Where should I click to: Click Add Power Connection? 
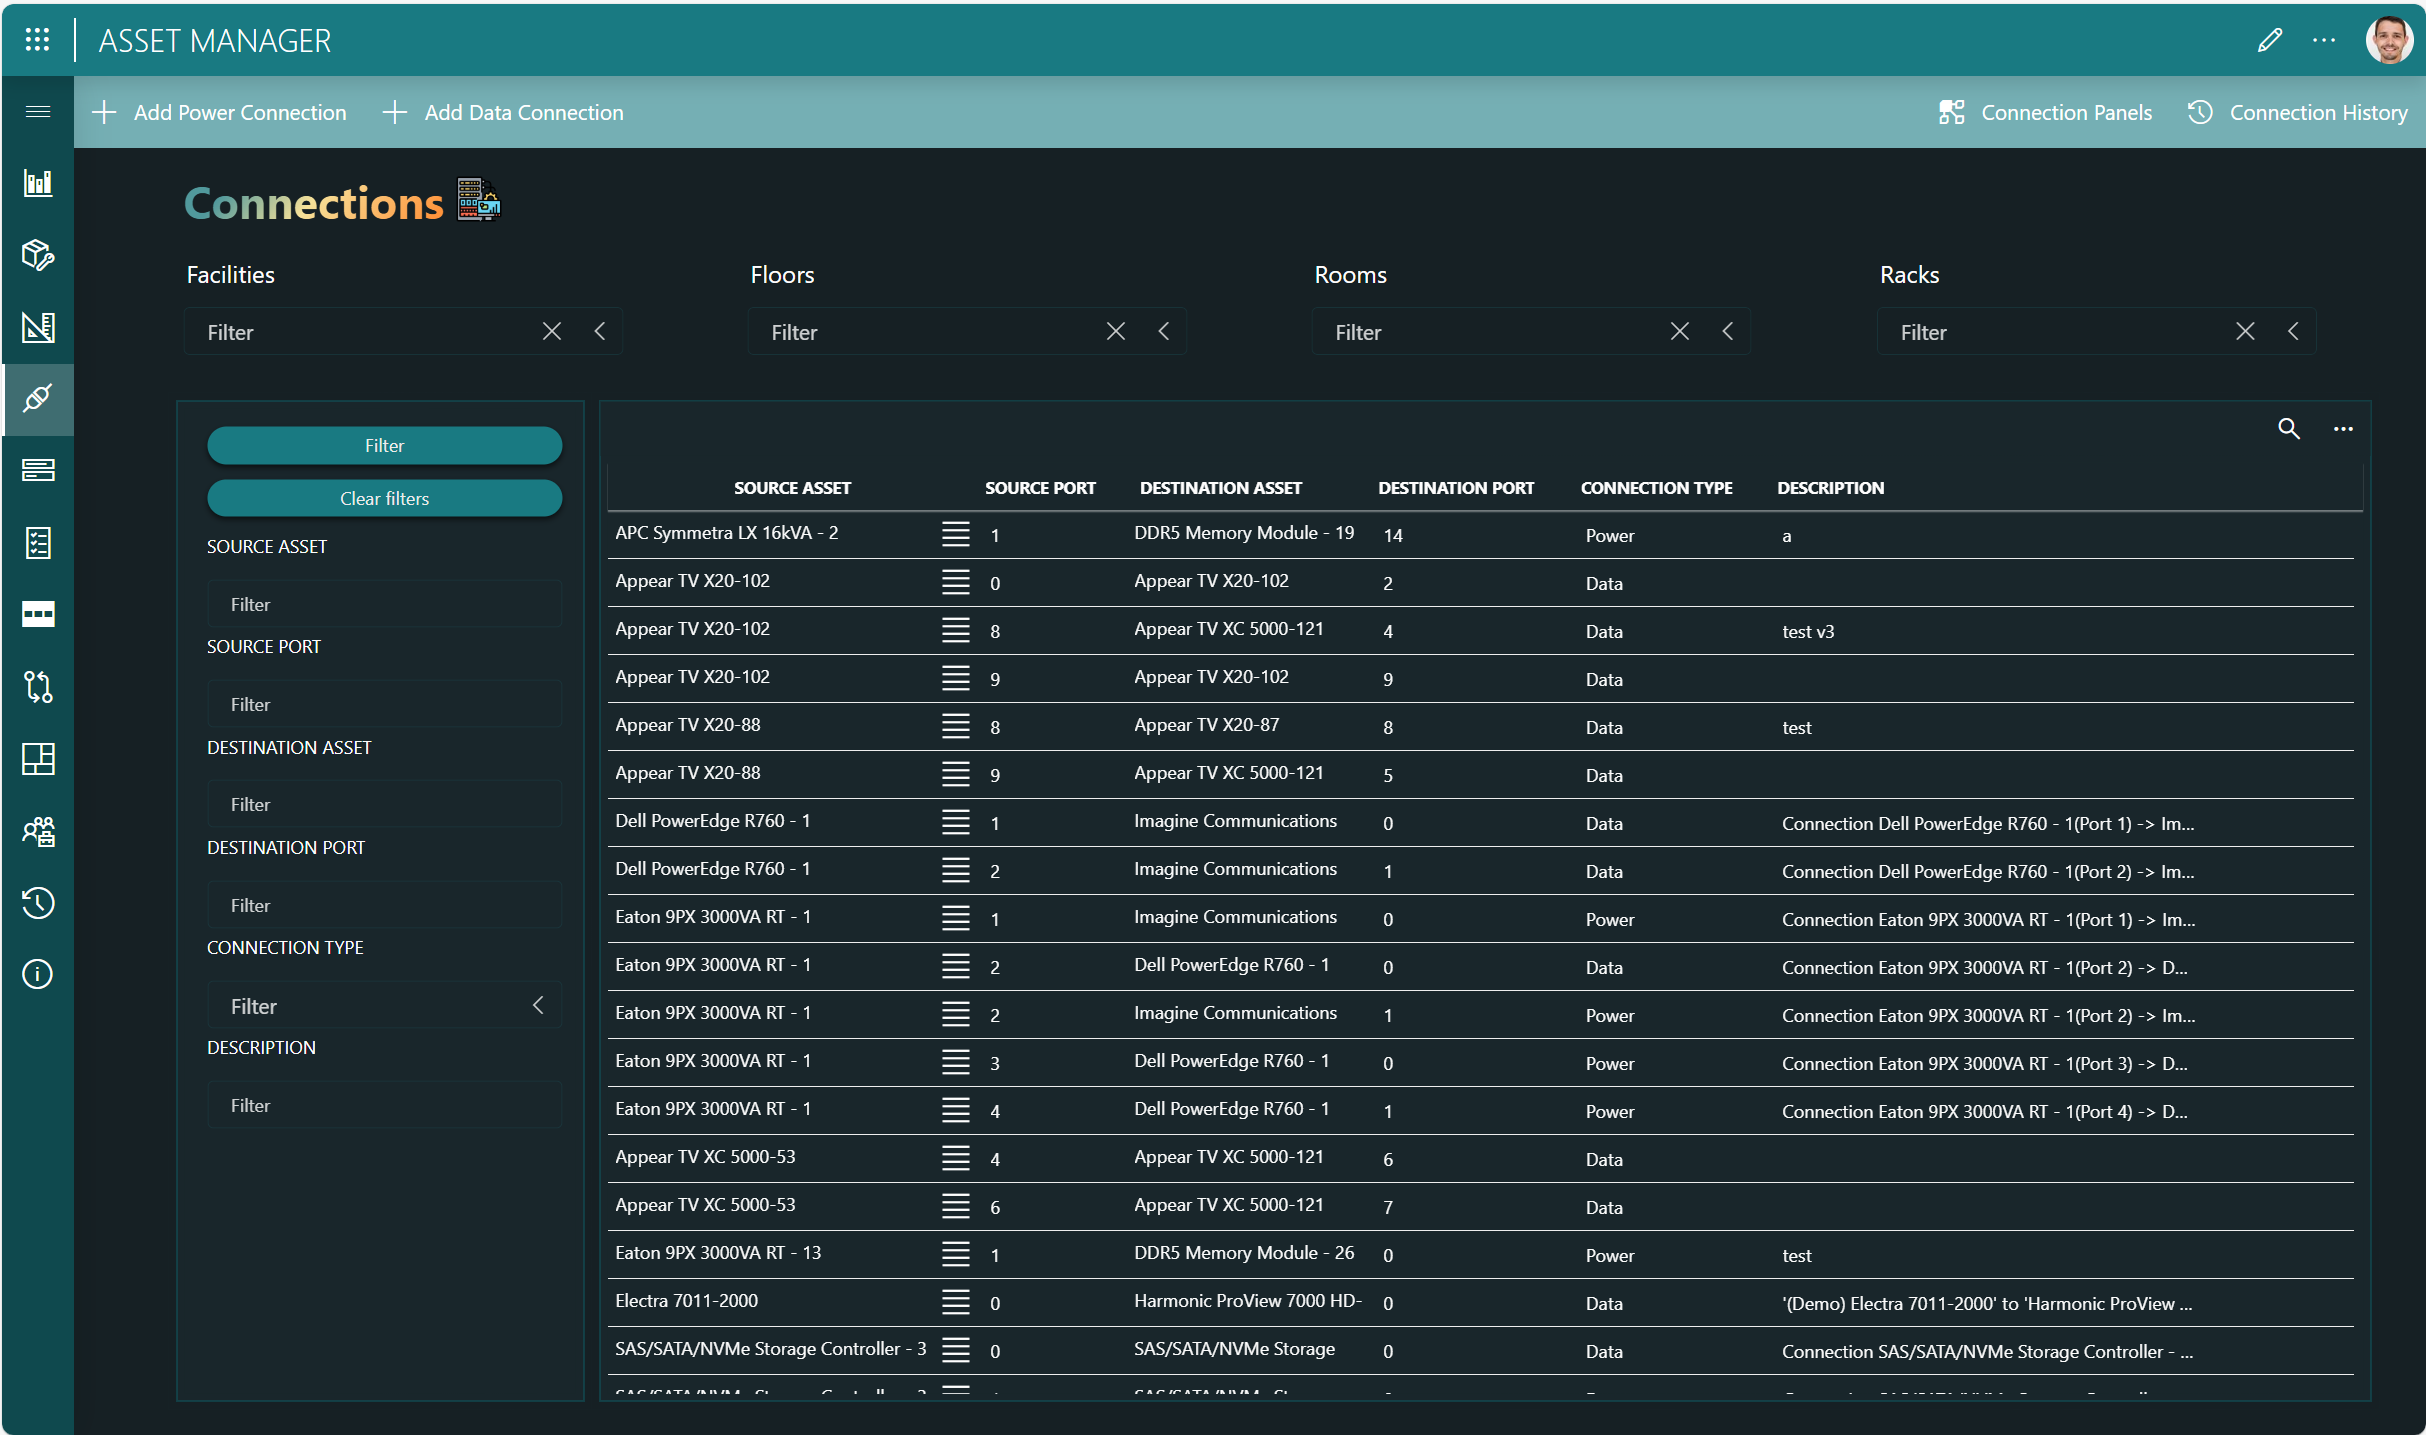point(220,112)
